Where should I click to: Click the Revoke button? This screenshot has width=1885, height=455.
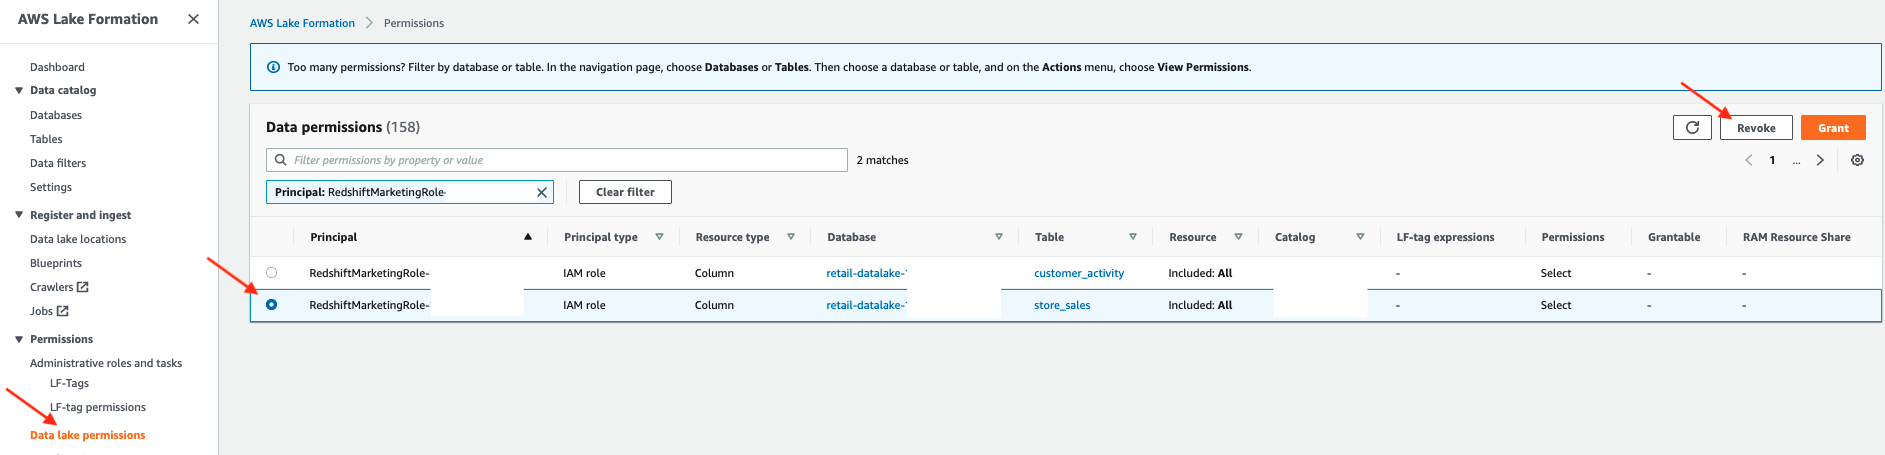1756,128
